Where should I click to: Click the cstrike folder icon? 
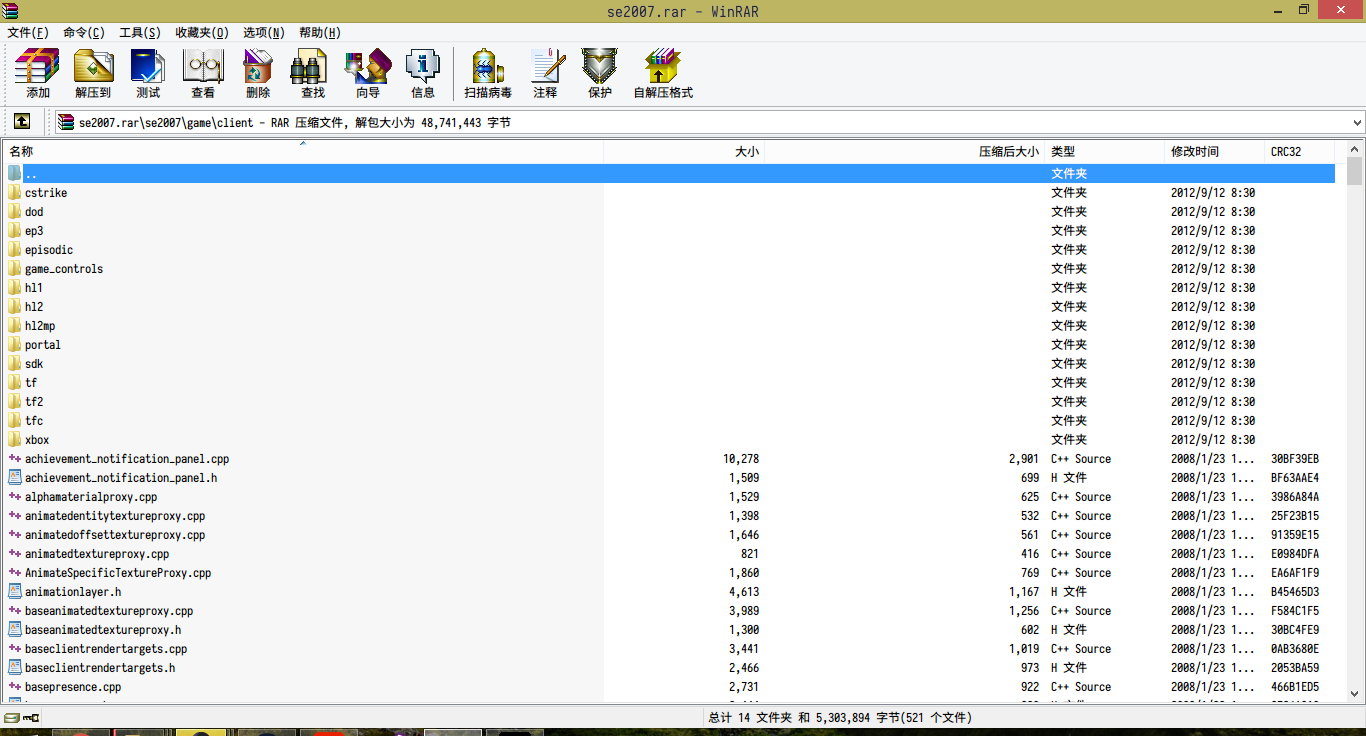[x=14, y=193]
